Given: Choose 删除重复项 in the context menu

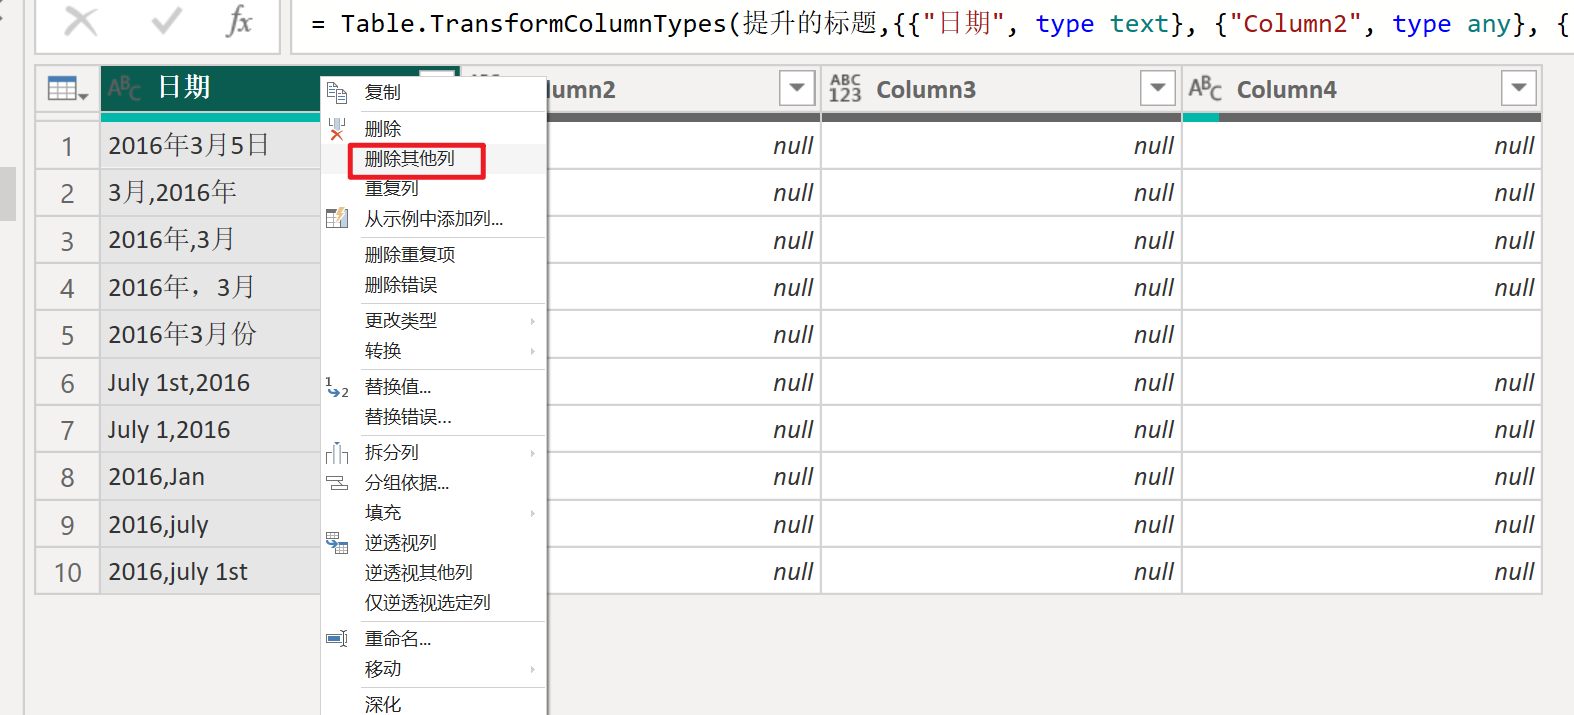Looking at the screenshot, I should pos(410,255).
